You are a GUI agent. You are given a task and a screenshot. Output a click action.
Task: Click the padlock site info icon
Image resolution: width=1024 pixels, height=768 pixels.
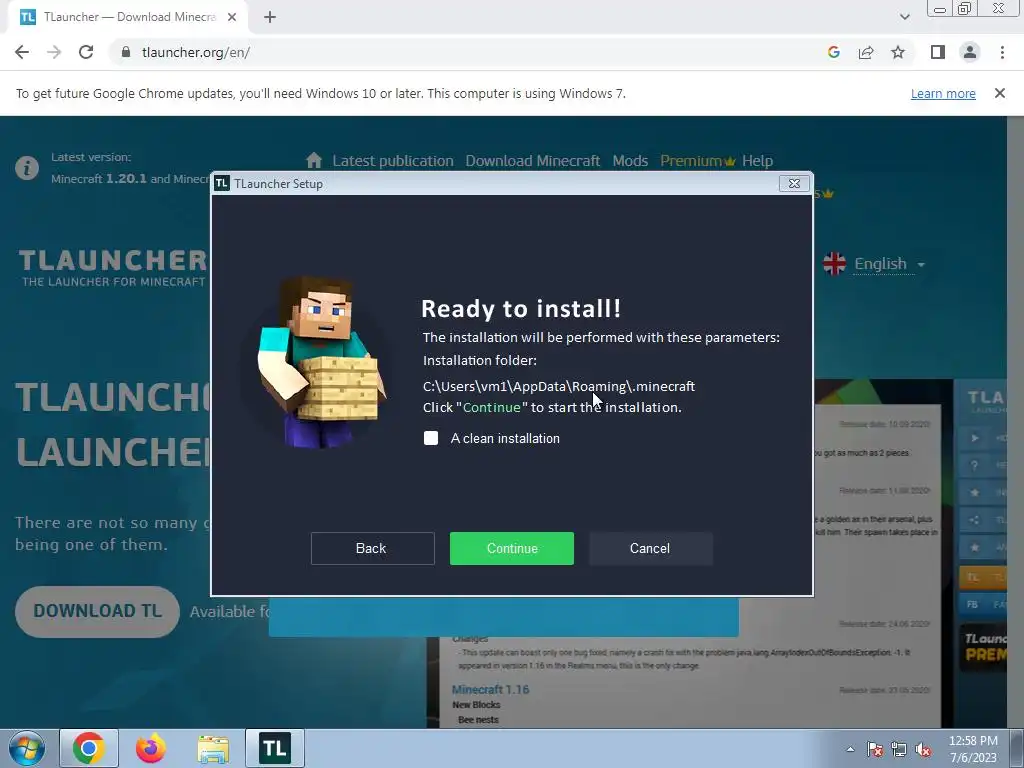(x=126, y=52)
